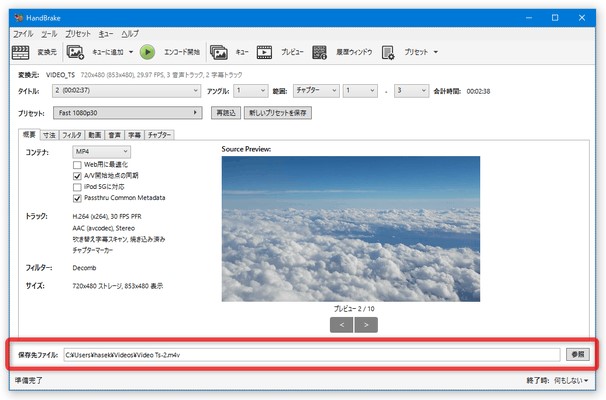The height and width of the screenshot is (400, 606).
Task: Start encoding with the green play icon
Action: click(147, 52)
